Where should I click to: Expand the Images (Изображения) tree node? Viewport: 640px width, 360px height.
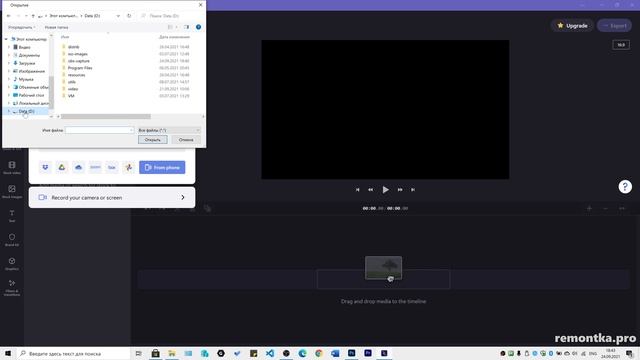9,71
